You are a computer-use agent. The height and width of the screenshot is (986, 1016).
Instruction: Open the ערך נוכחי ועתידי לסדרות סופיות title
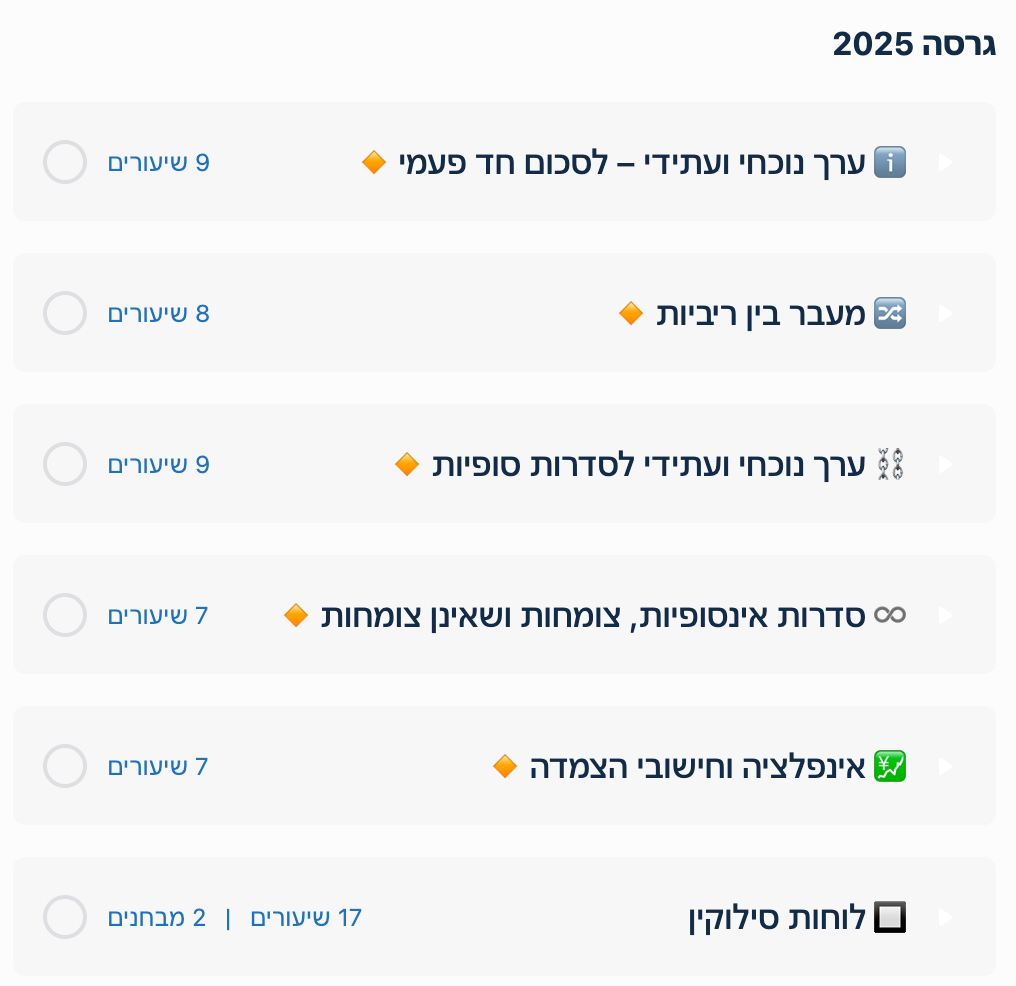650,464
